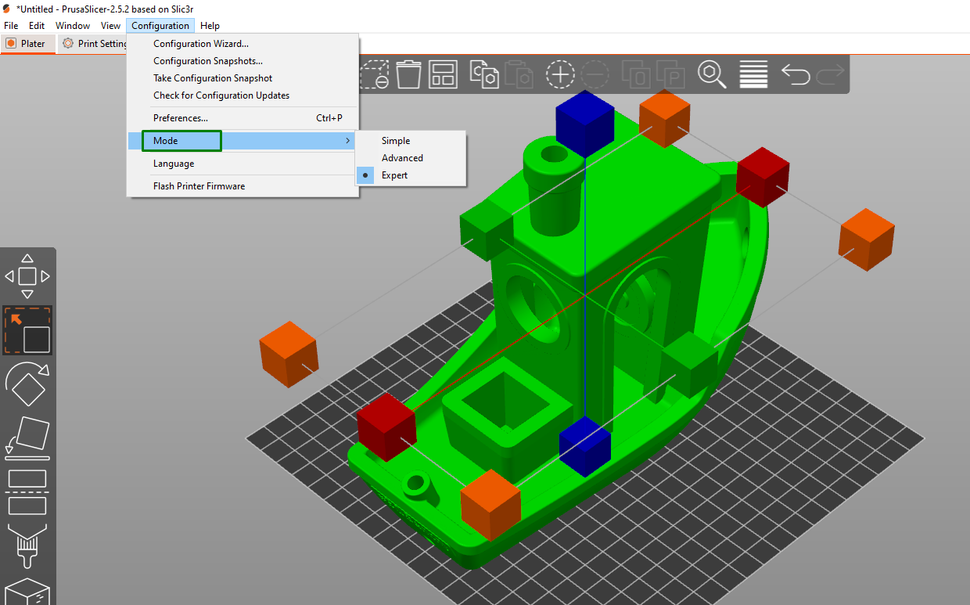Click the Arrange plate icon
The height and width of the screenshot is (605, 970).
(443, 74)
